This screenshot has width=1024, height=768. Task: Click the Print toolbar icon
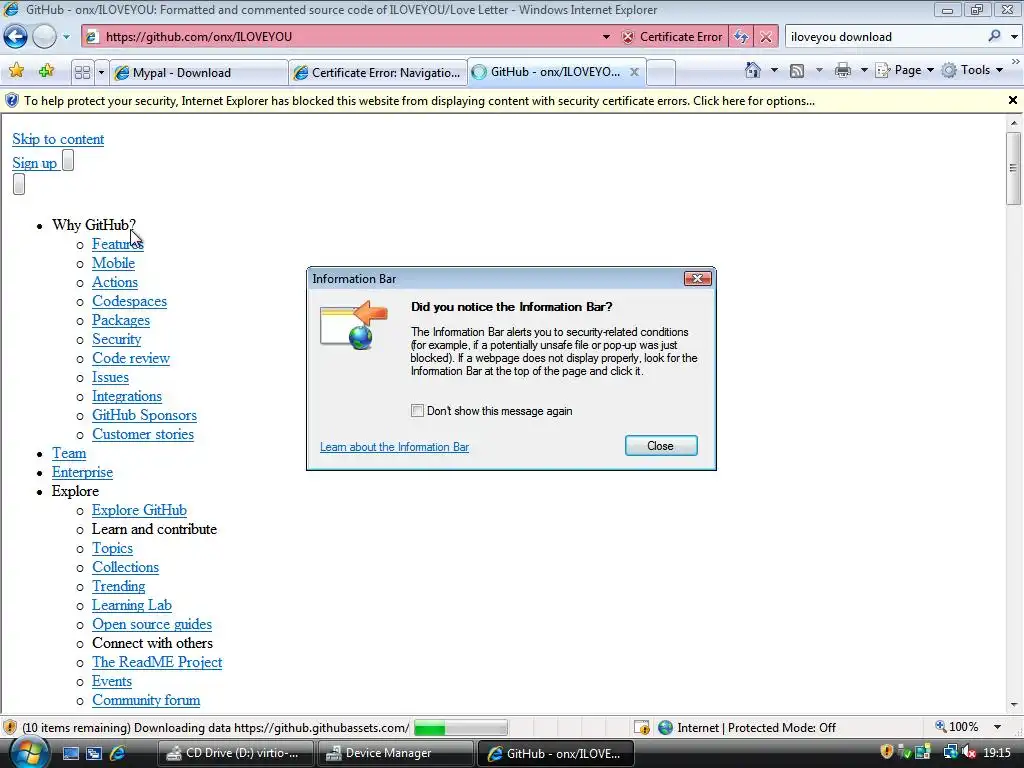[842, 70]
